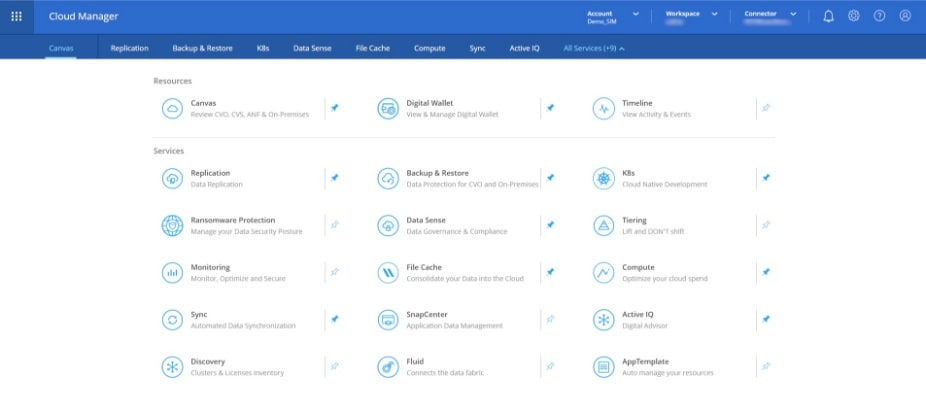This screenshot has height=395, width=926.
Task: Unpin Active IQ using its pin
Action: pos(766,319)
